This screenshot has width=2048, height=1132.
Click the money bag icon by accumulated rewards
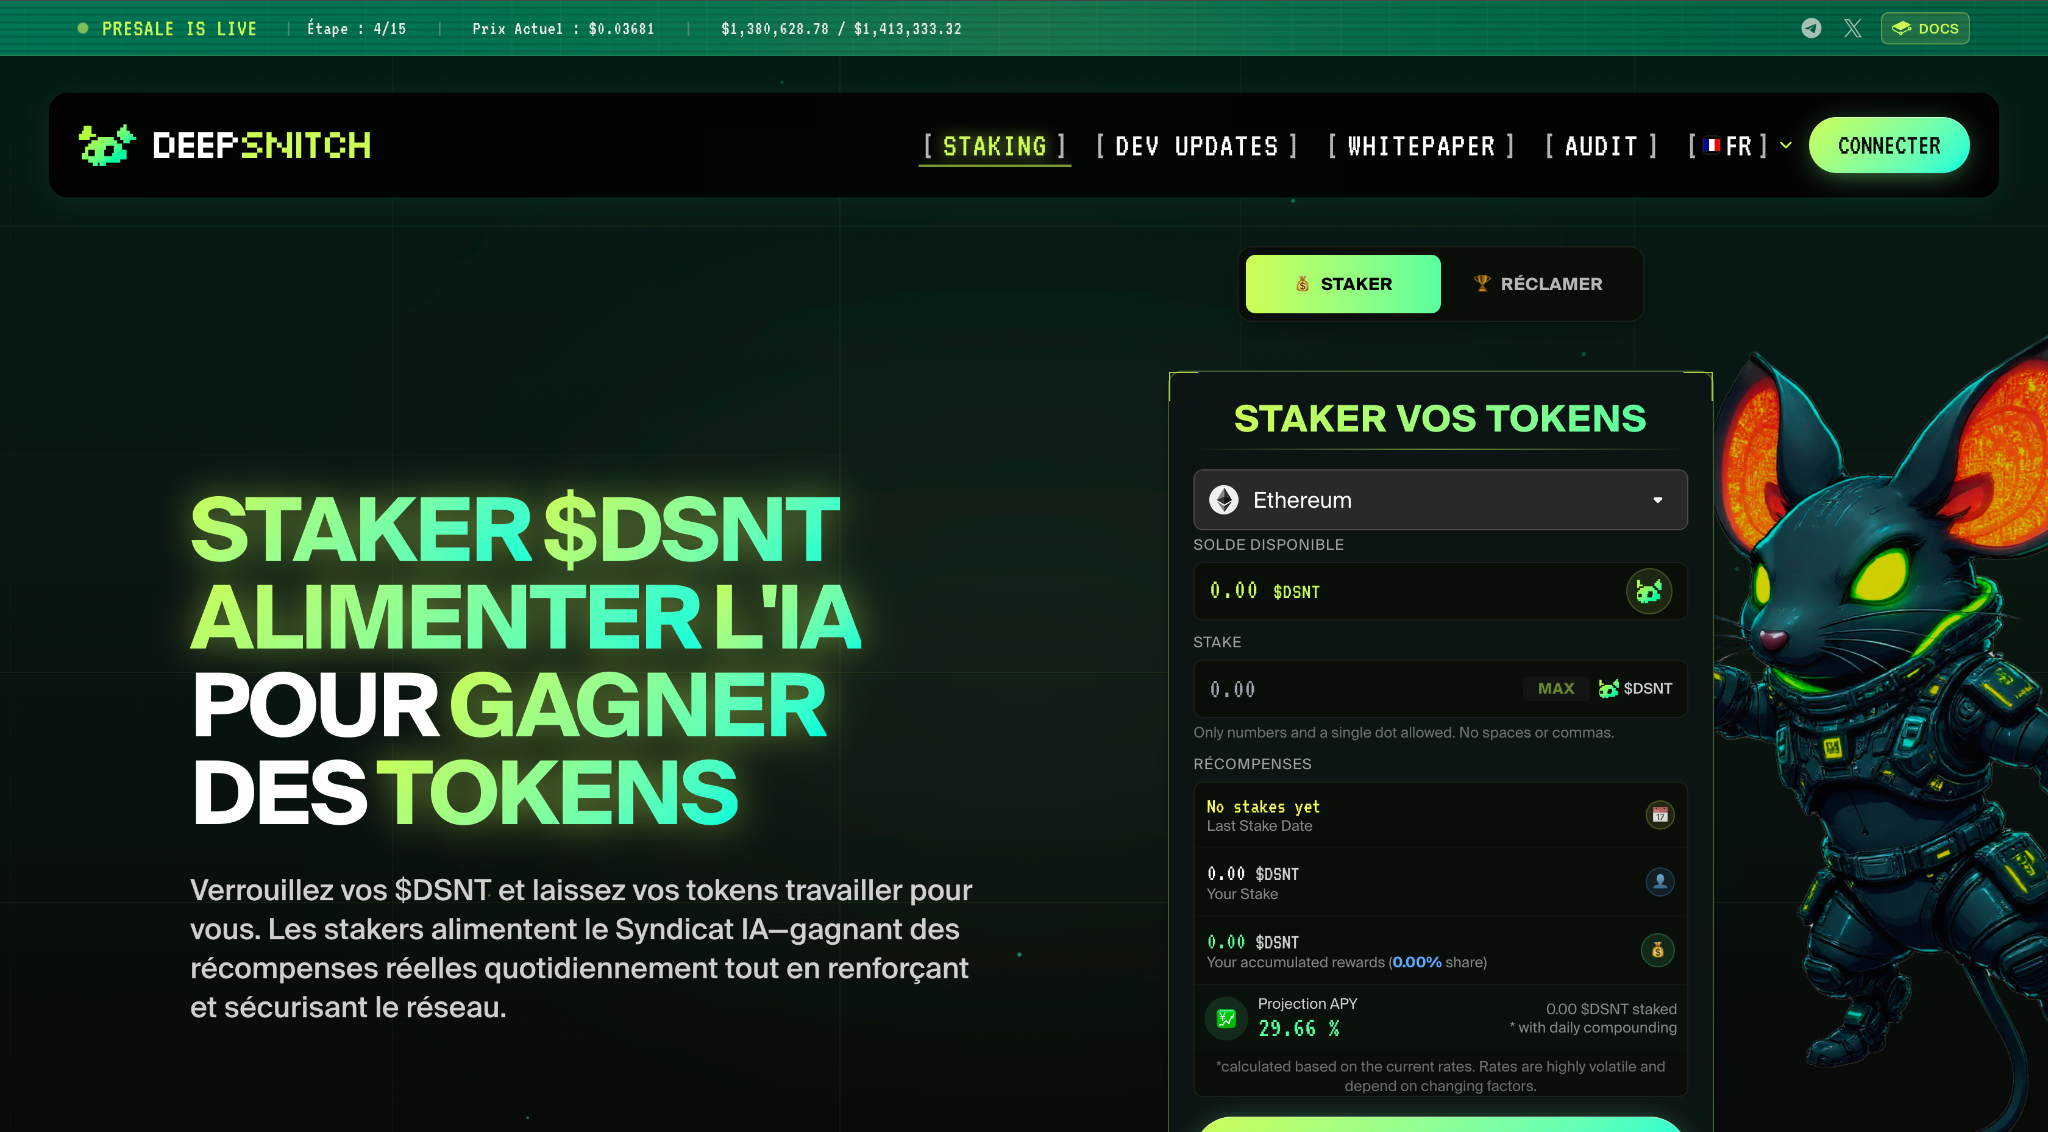click(x=1658, y=950)
